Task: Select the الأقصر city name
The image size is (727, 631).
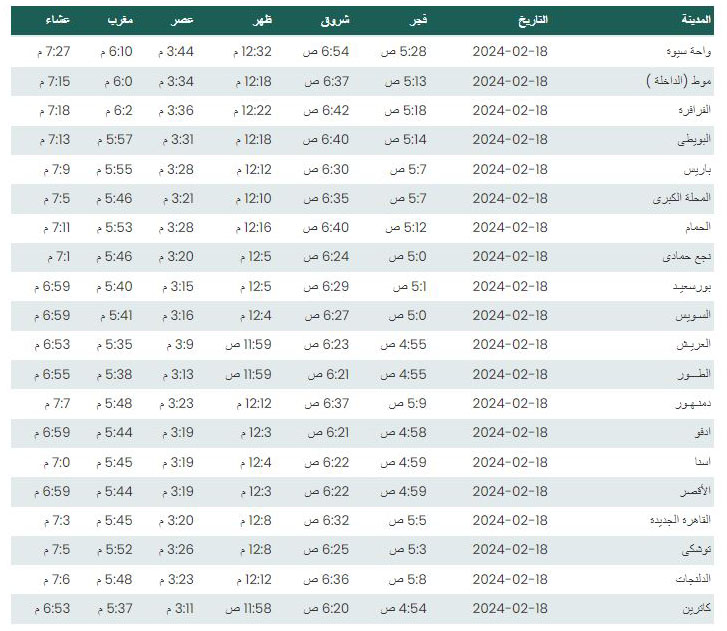Action: (695, 491)
